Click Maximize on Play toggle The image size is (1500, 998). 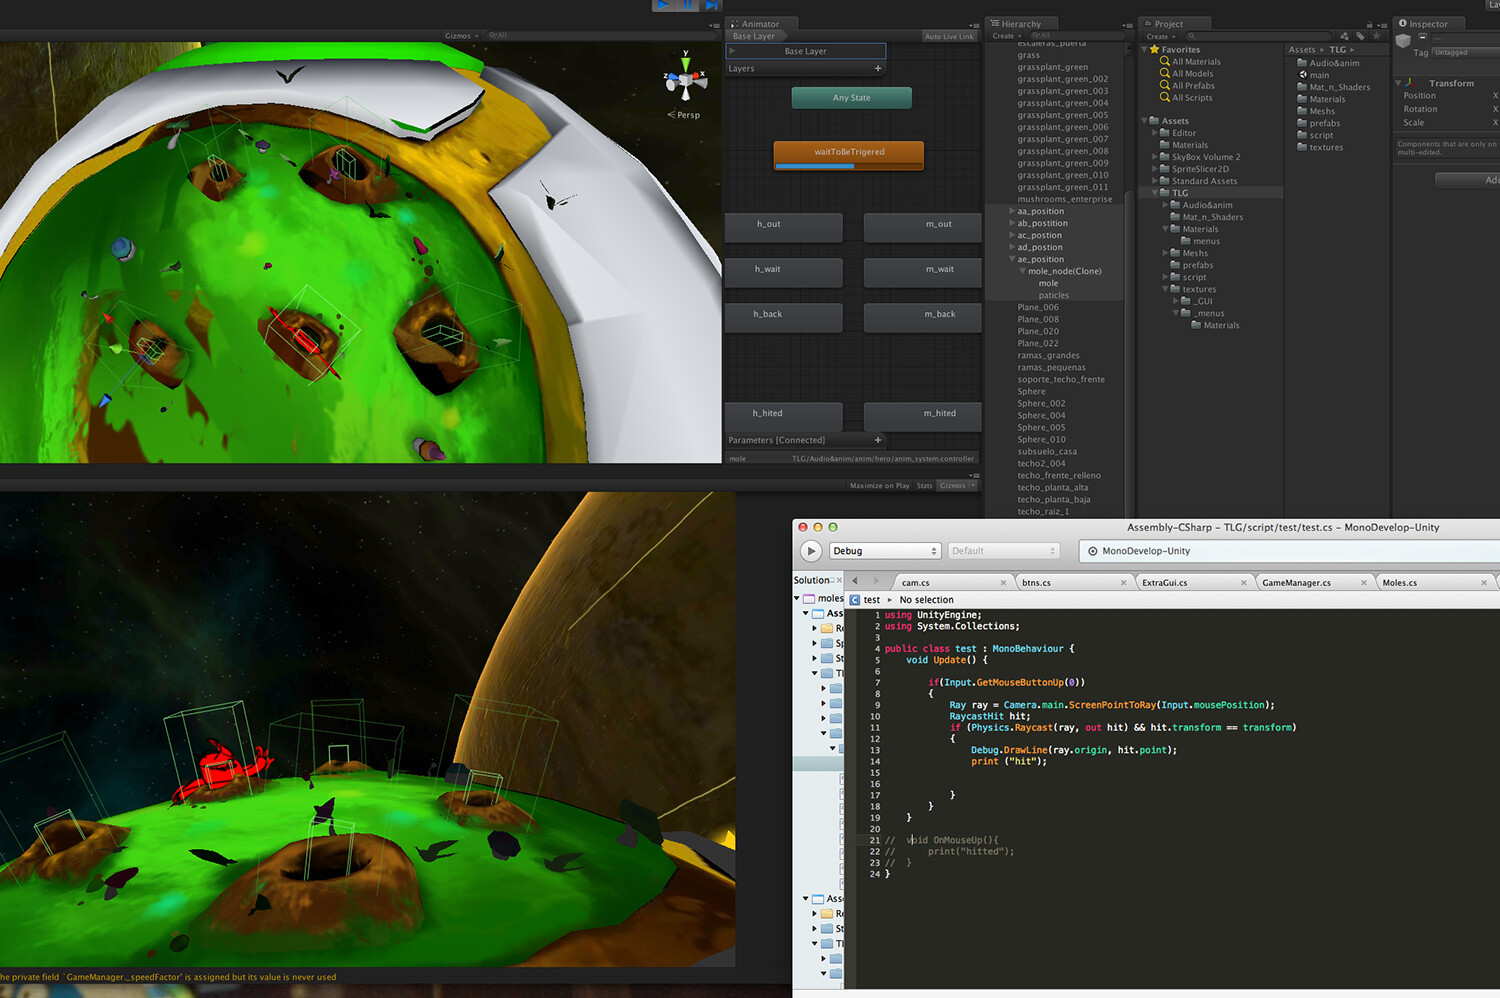(879, 485)
